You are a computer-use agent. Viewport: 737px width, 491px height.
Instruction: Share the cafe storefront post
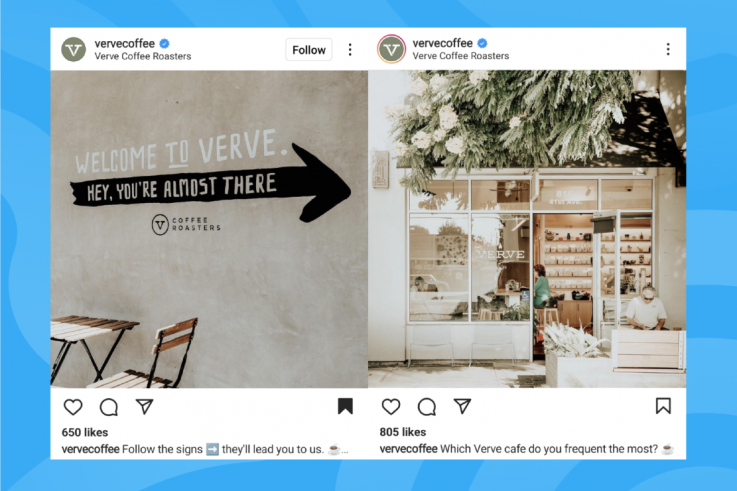pos(463,406)
